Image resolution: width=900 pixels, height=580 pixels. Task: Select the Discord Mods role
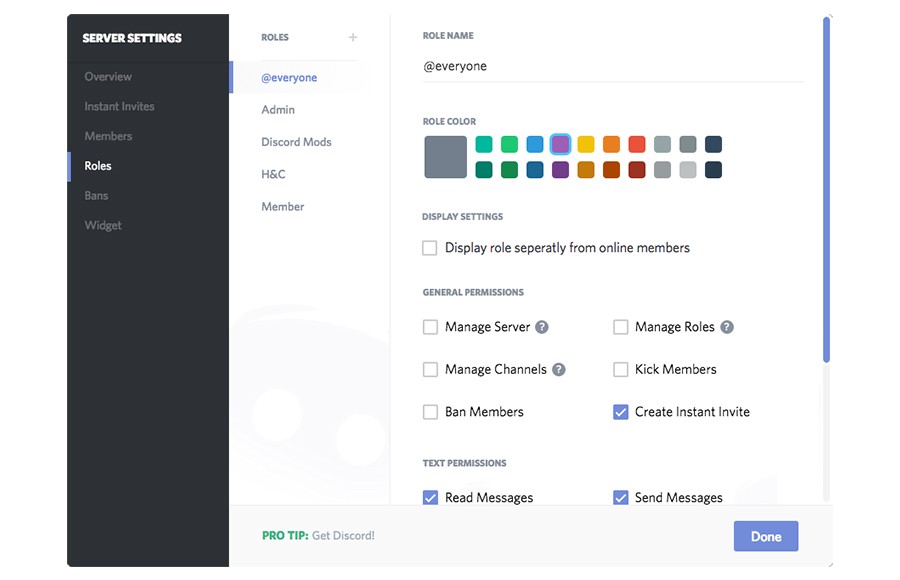pos(296,142)
